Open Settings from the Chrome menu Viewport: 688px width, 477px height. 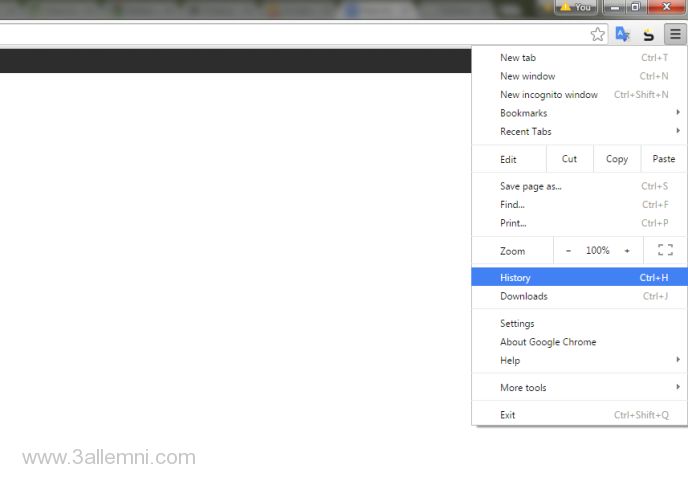tap(518, 324)
